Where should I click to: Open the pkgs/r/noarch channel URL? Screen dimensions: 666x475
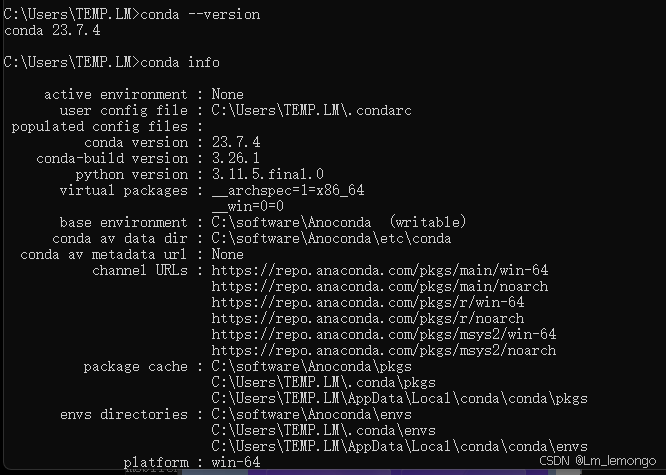point(368,319)
